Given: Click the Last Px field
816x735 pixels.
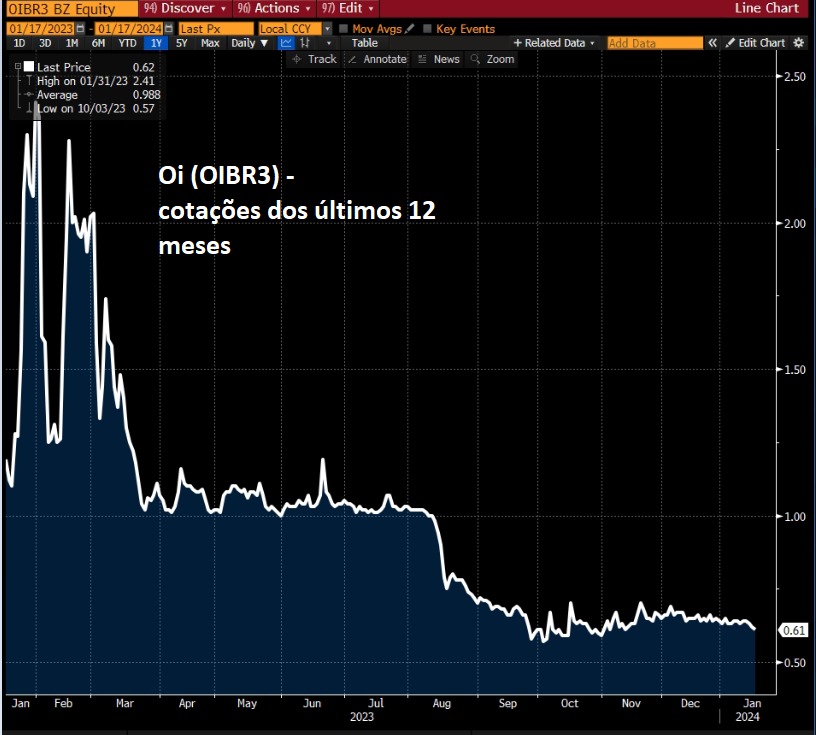Looking at the screenshot, I should click(215, 29).
